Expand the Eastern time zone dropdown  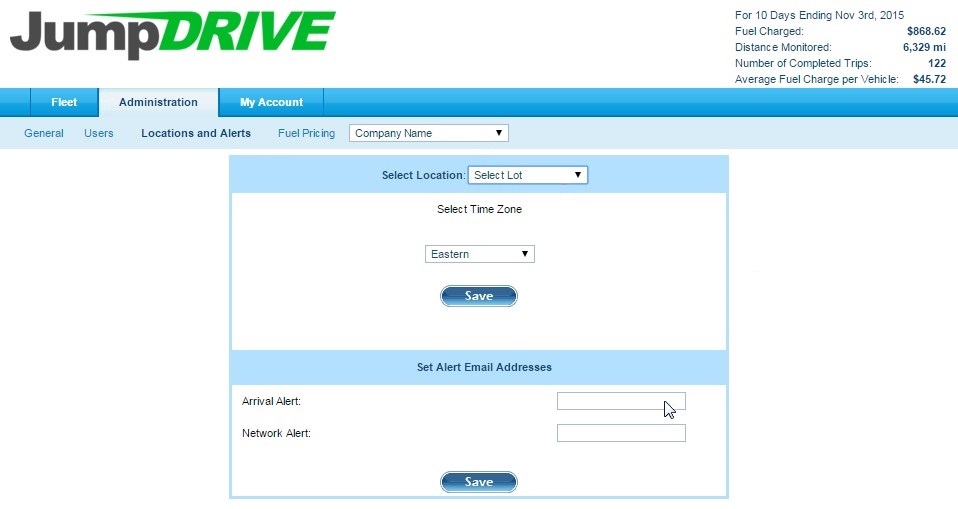480,254
